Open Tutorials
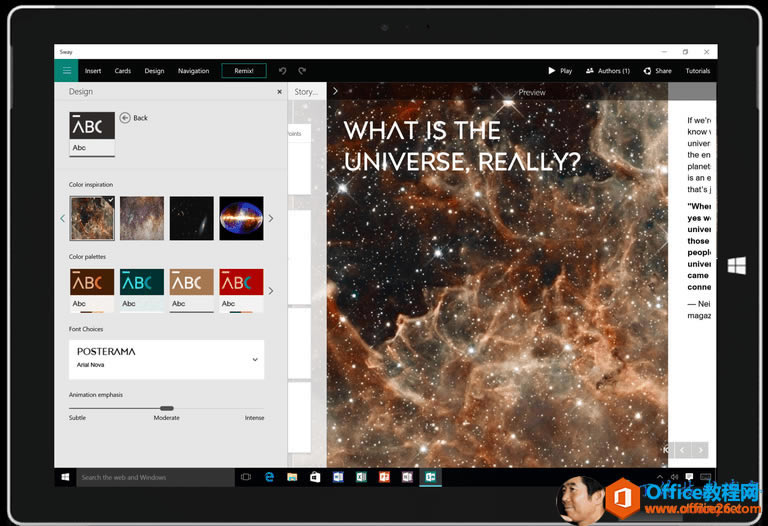Screen dimensions: 768x526 pos(697,71)
